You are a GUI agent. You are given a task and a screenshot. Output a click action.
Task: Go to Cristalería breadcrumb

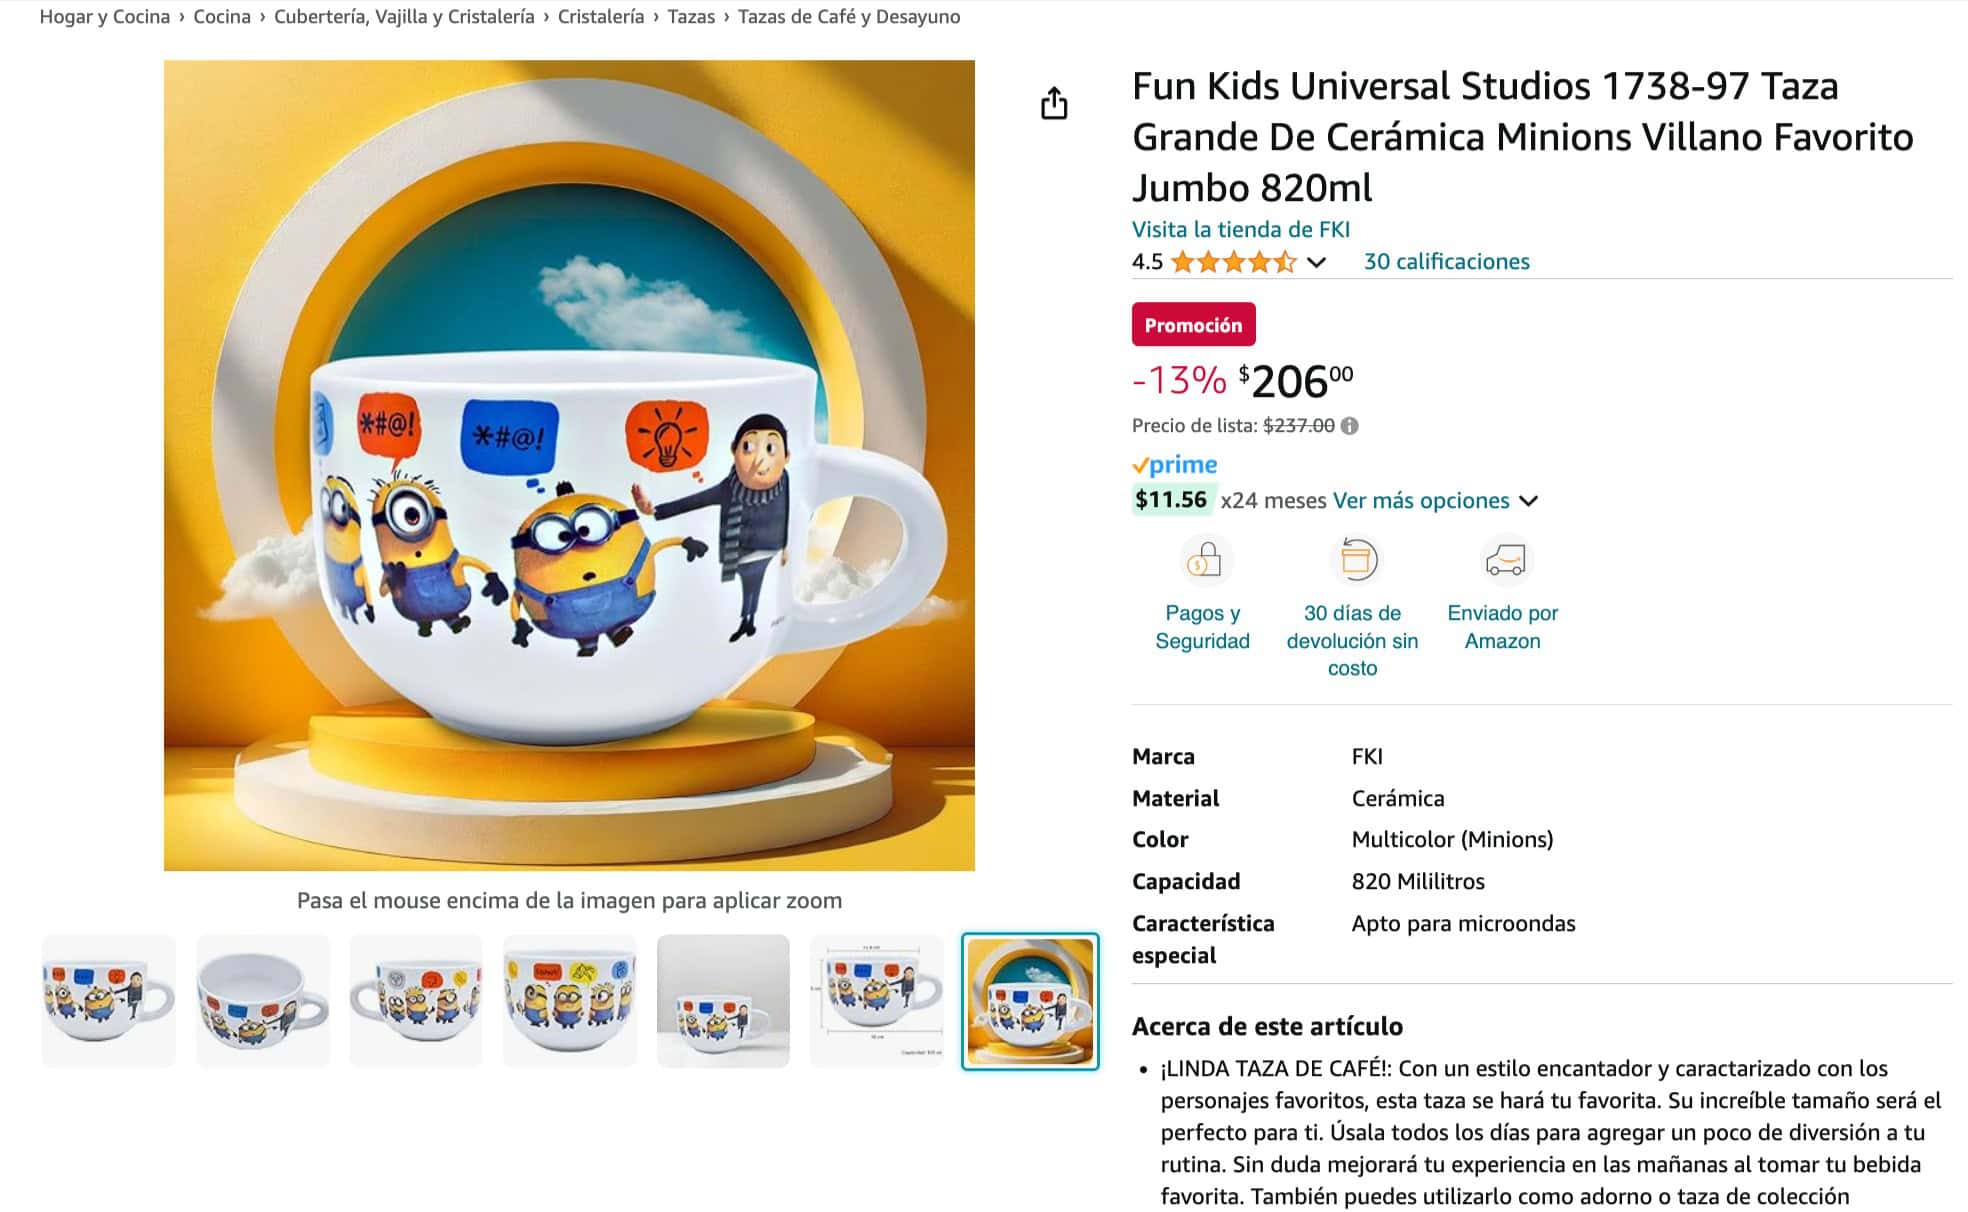[601, 17]
